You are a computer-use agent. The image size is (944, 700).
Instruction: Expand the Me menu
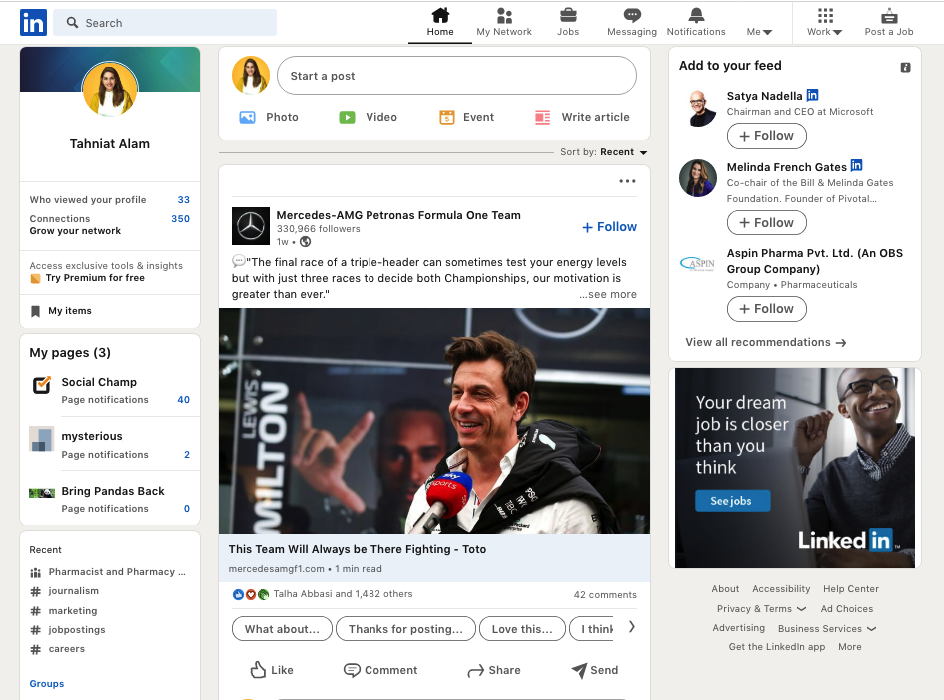[x=759, y=31]
